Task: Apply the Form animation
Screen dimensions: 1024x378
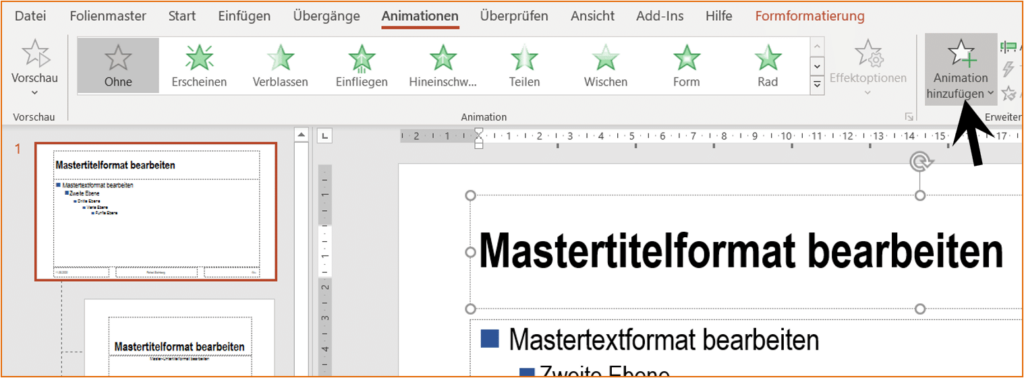Action: [x=686, y=65]
